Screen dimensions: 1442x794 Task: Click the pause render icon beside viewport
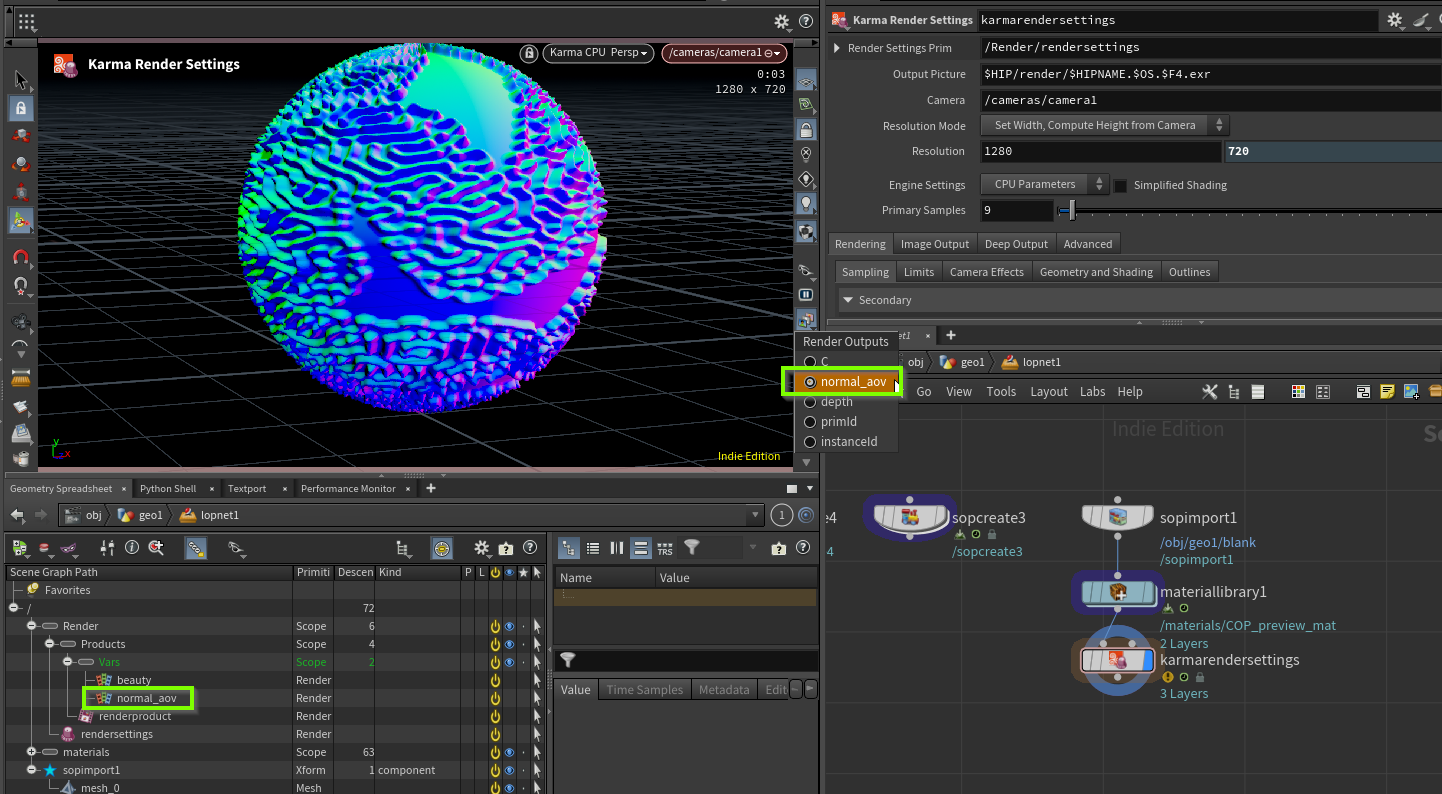click(805, 295)
